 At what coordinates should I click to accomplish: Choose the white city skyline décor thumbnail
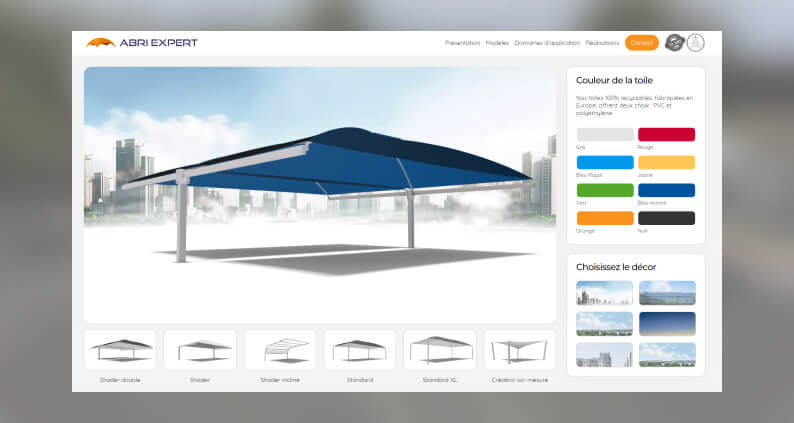(605, 293)
